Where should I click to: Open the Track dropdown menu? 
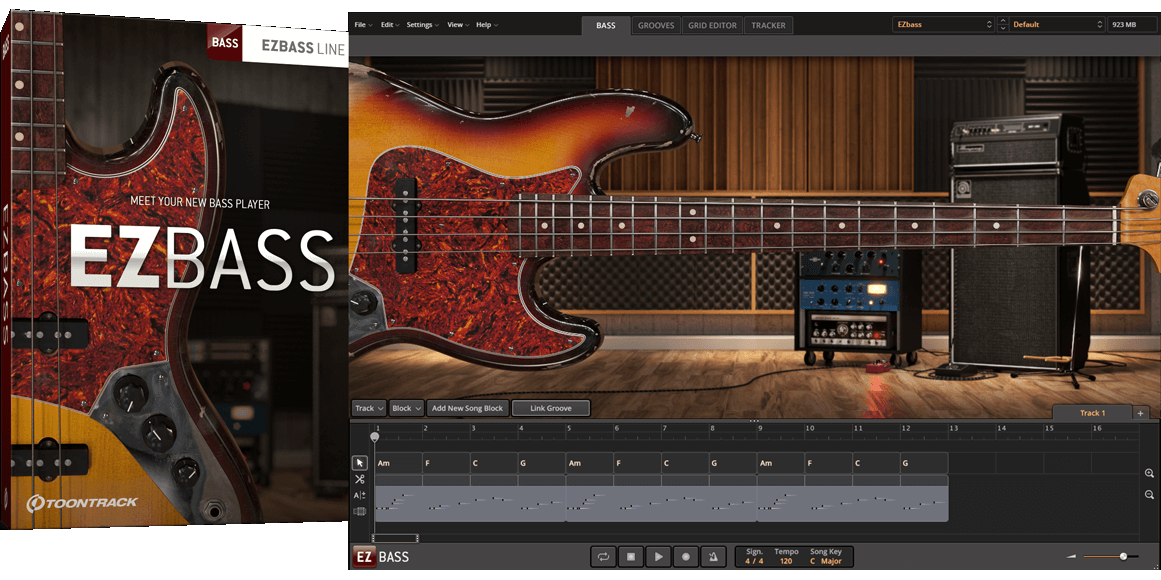point(369,408)
